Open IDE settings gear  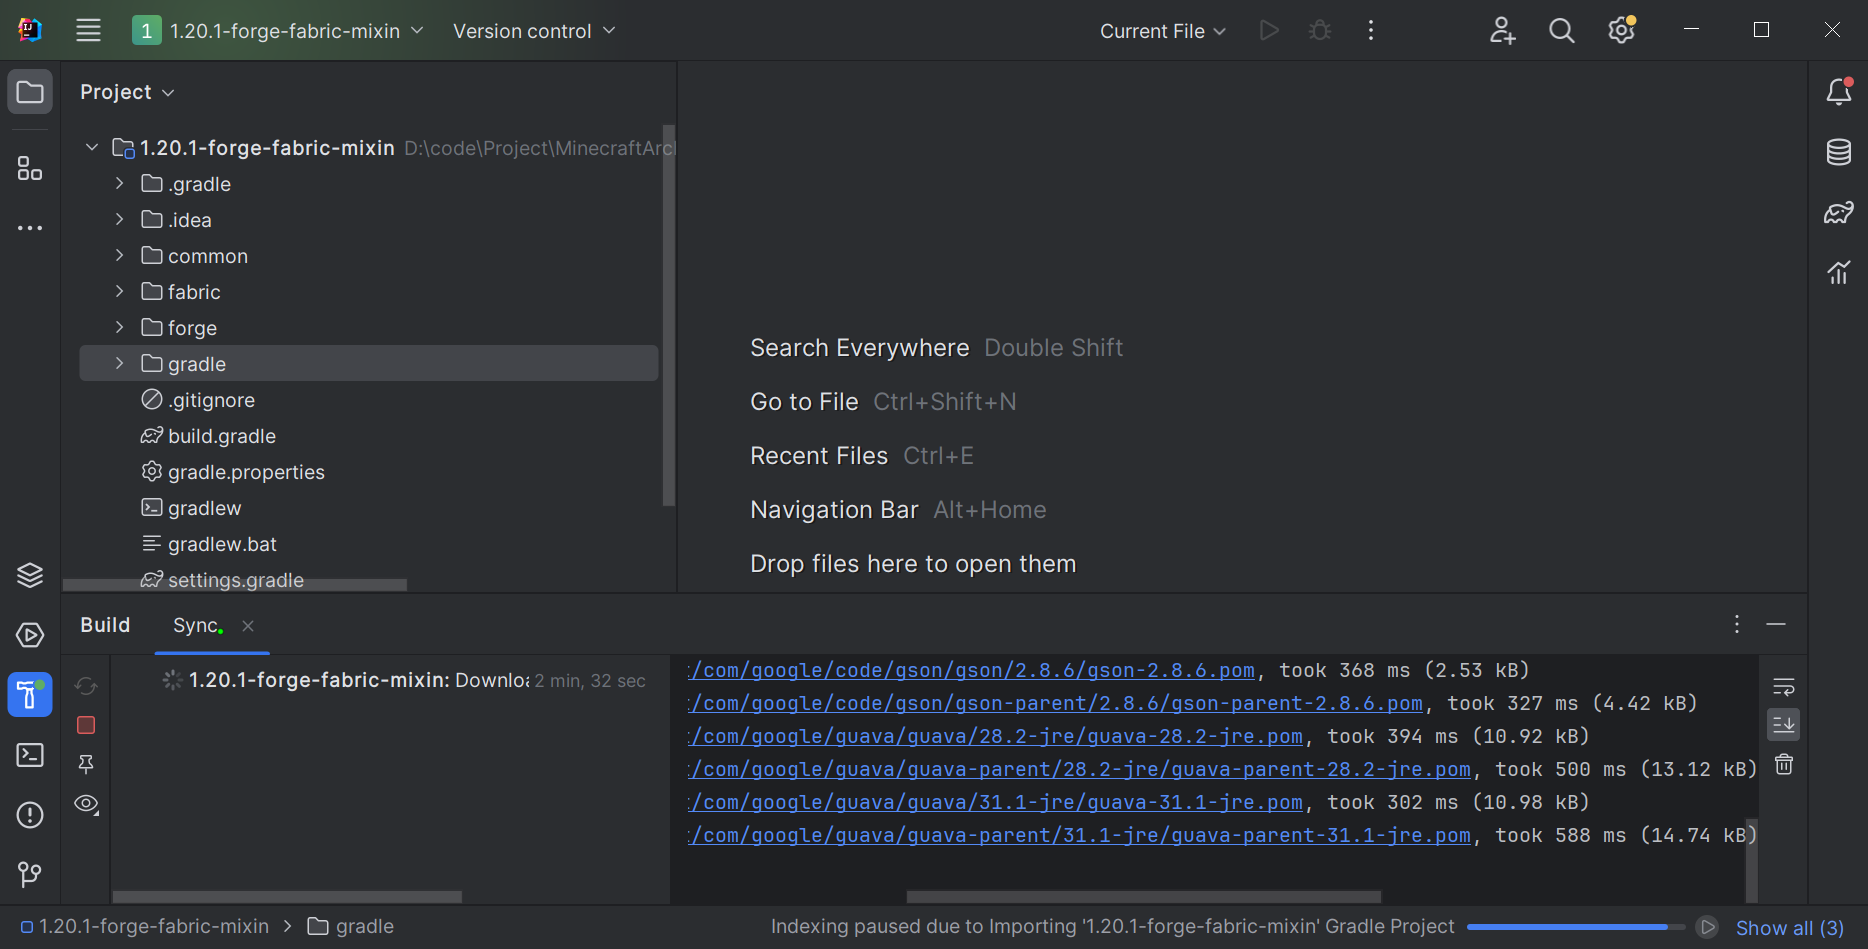pos(1621,31)
